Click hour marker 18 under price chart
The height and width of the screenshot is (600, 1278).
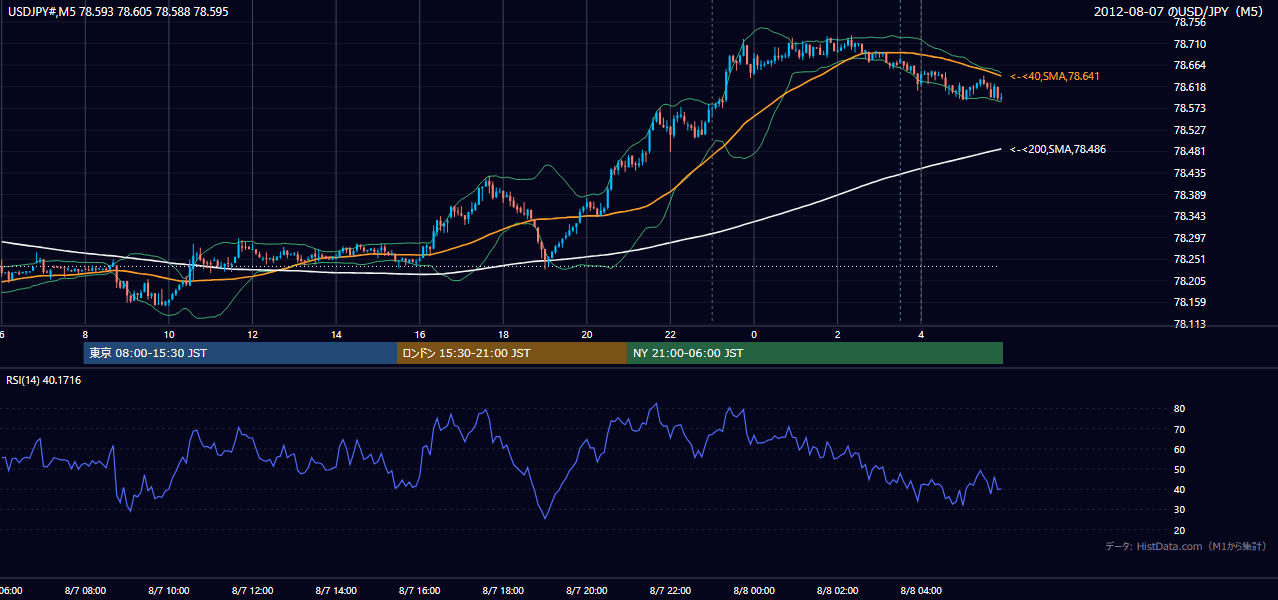[503, 334]
